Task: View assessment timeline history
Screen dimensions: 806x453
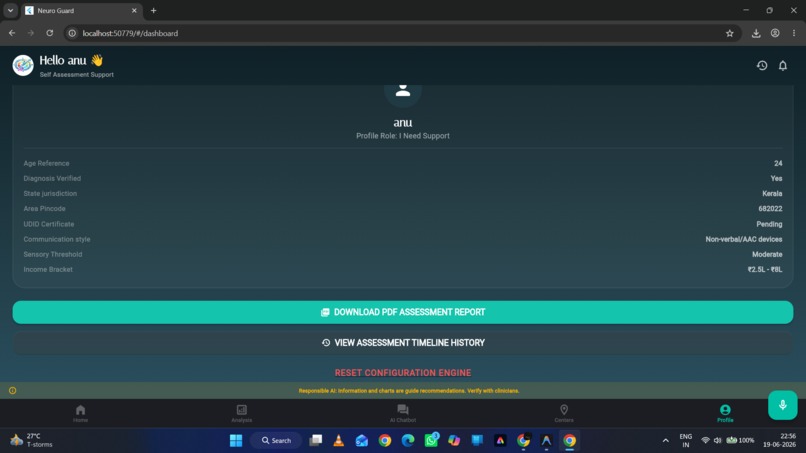Action: pos(402,342)
